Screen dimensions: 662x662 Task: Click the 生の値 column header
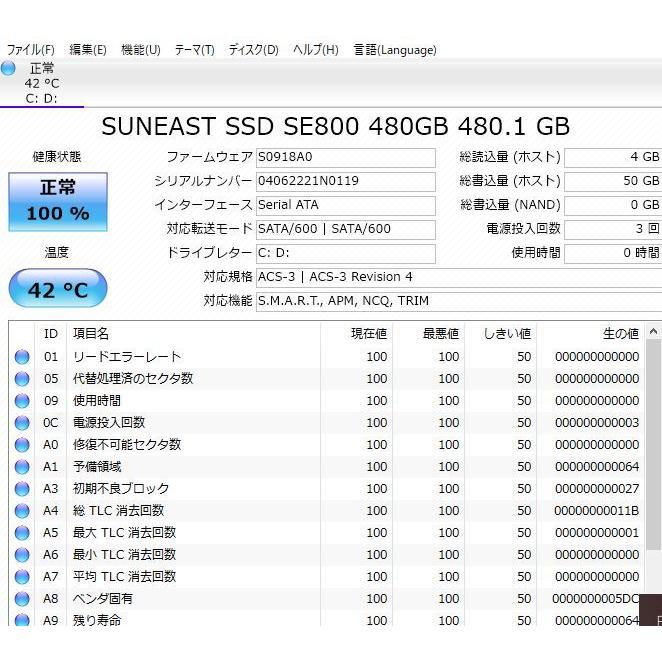point(619,333)
